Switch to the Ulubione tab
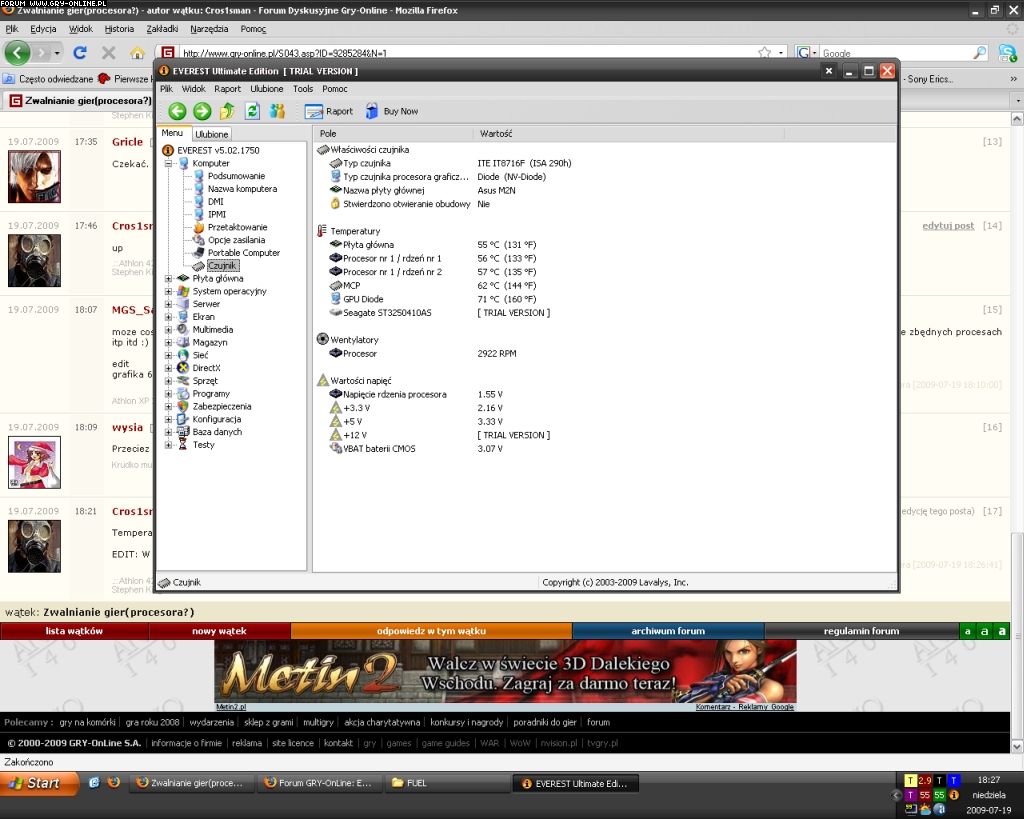The image size is (1024, 819). pos(211,134)
